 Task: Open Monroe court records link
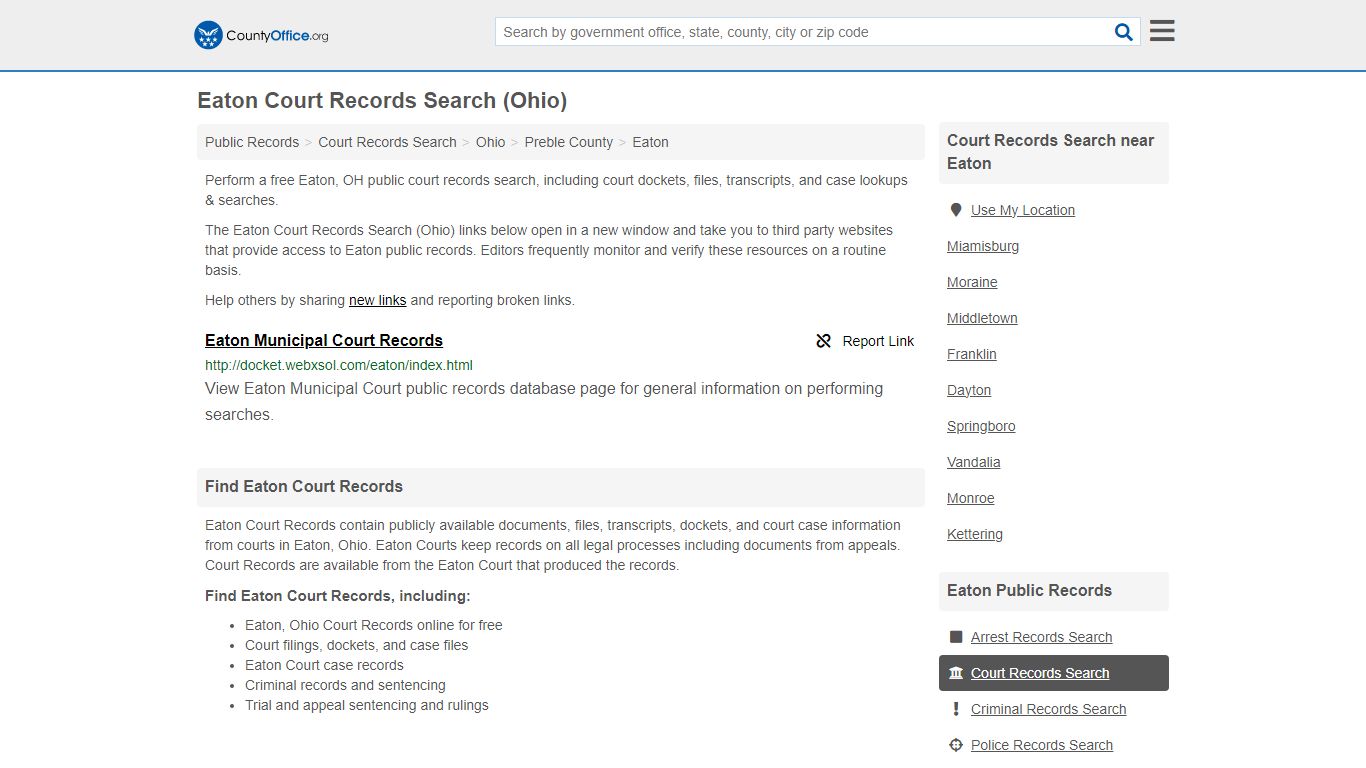pos(971,498)
